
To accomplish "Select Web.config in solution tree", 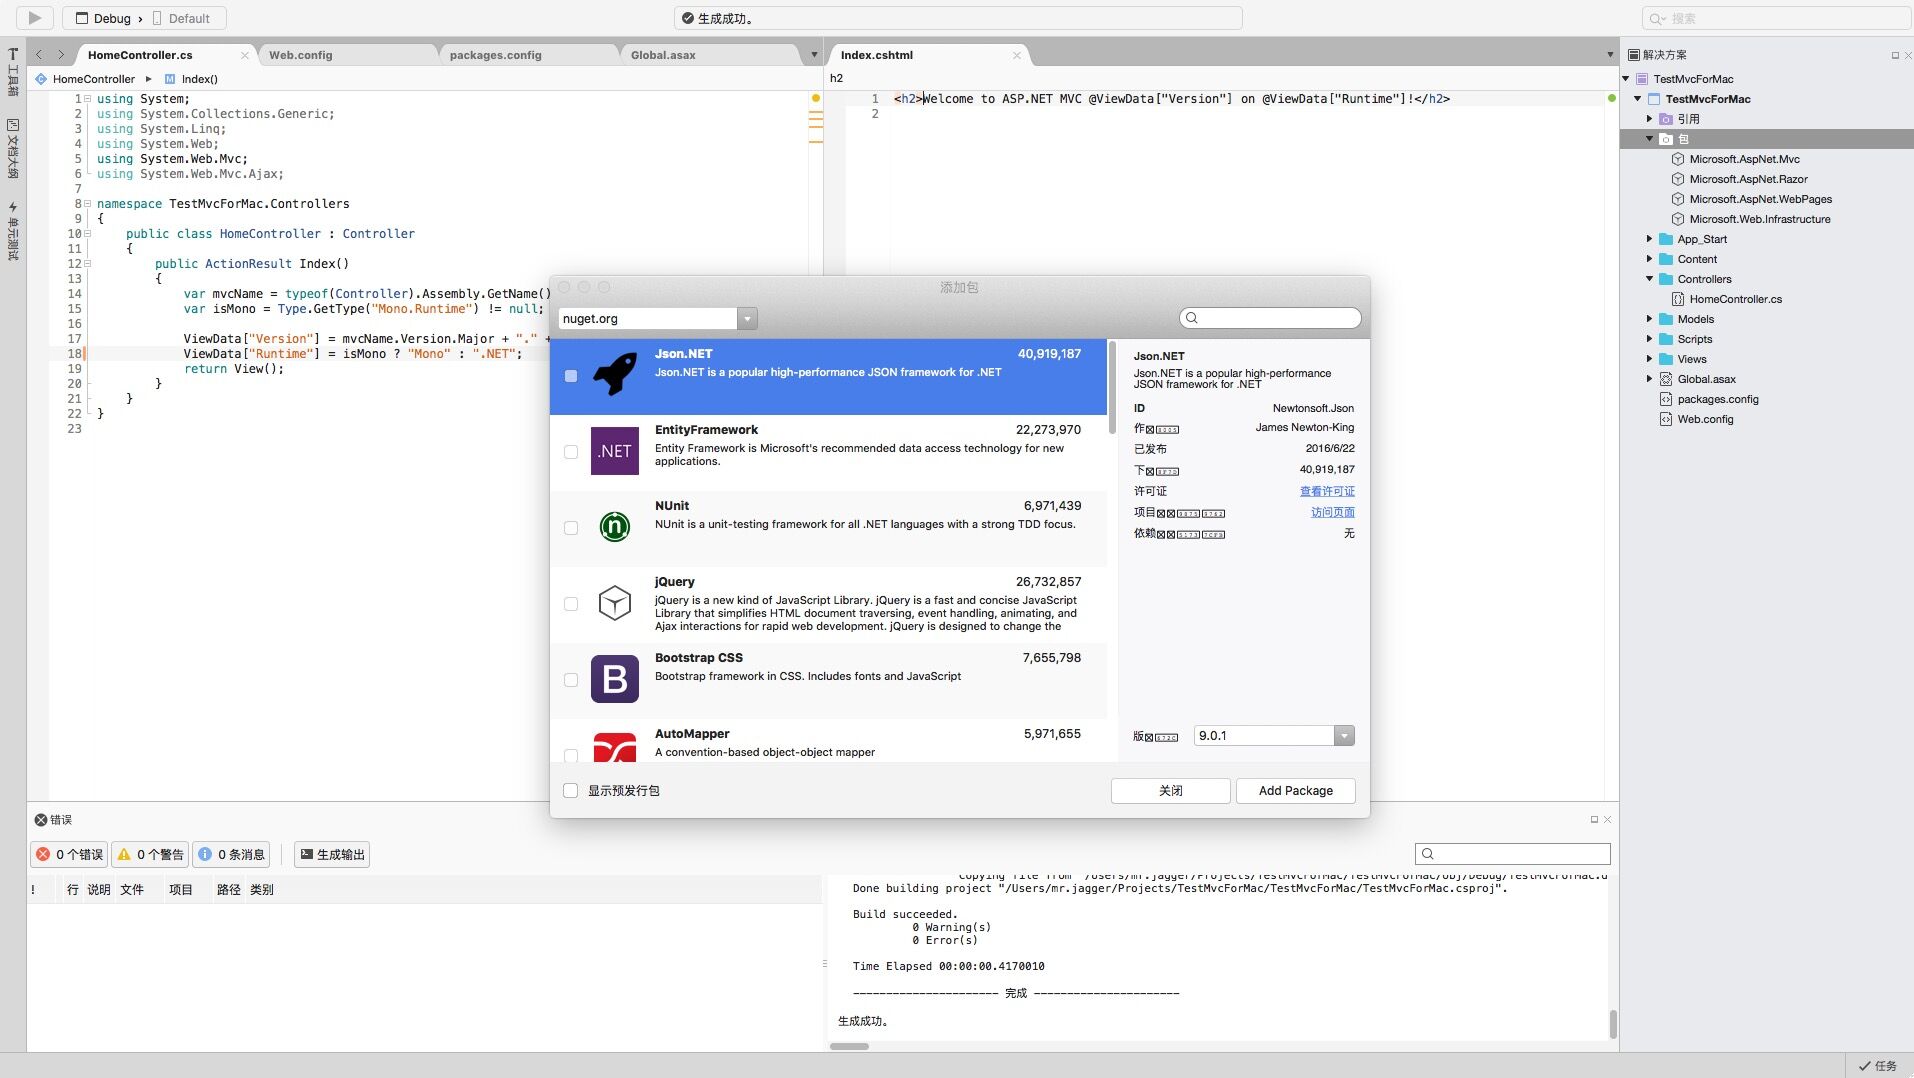I will (x=1705, y=419).
